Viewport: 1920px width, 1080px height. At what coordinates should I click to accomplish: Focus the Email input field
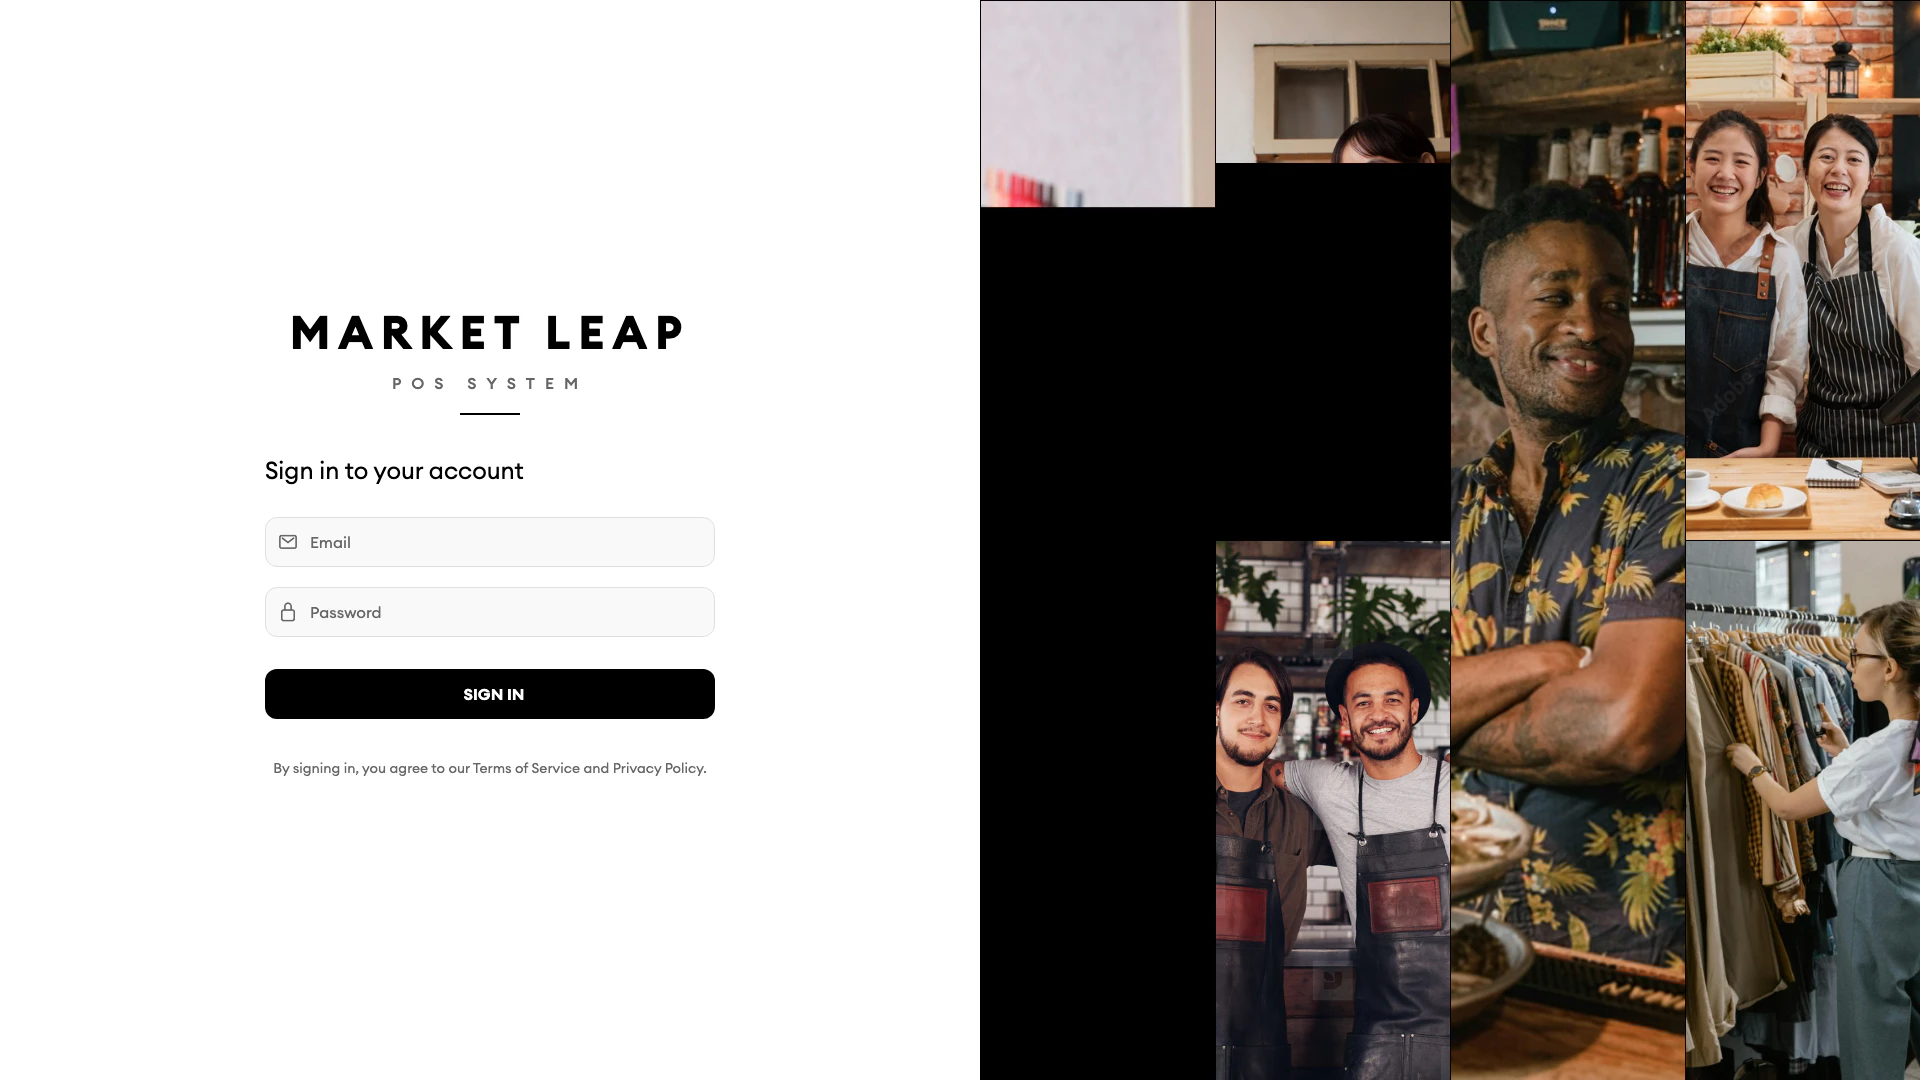coord(490,542)
